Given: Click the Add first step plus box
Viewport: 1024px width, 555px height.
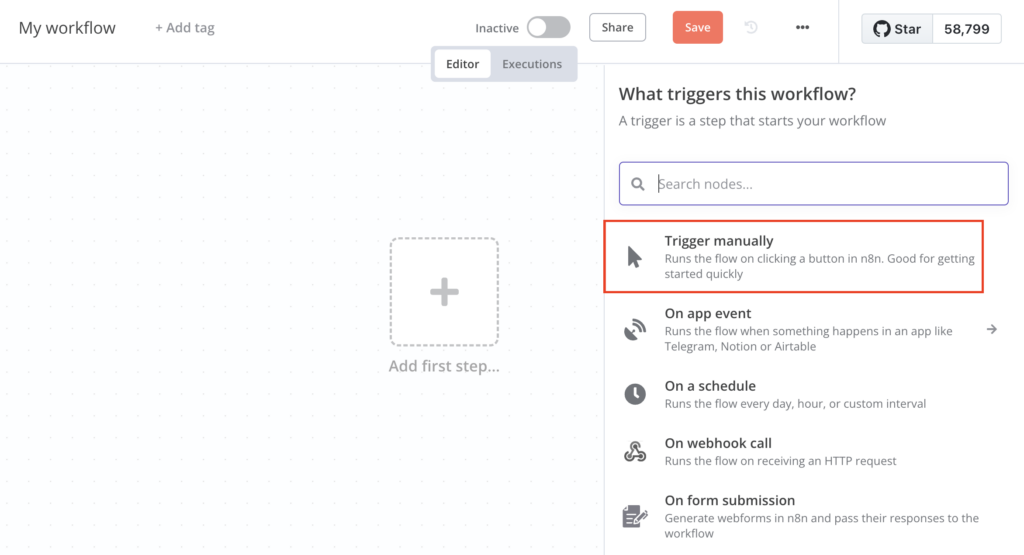Looking at the screenshot, I should click(x=444, y=291).
